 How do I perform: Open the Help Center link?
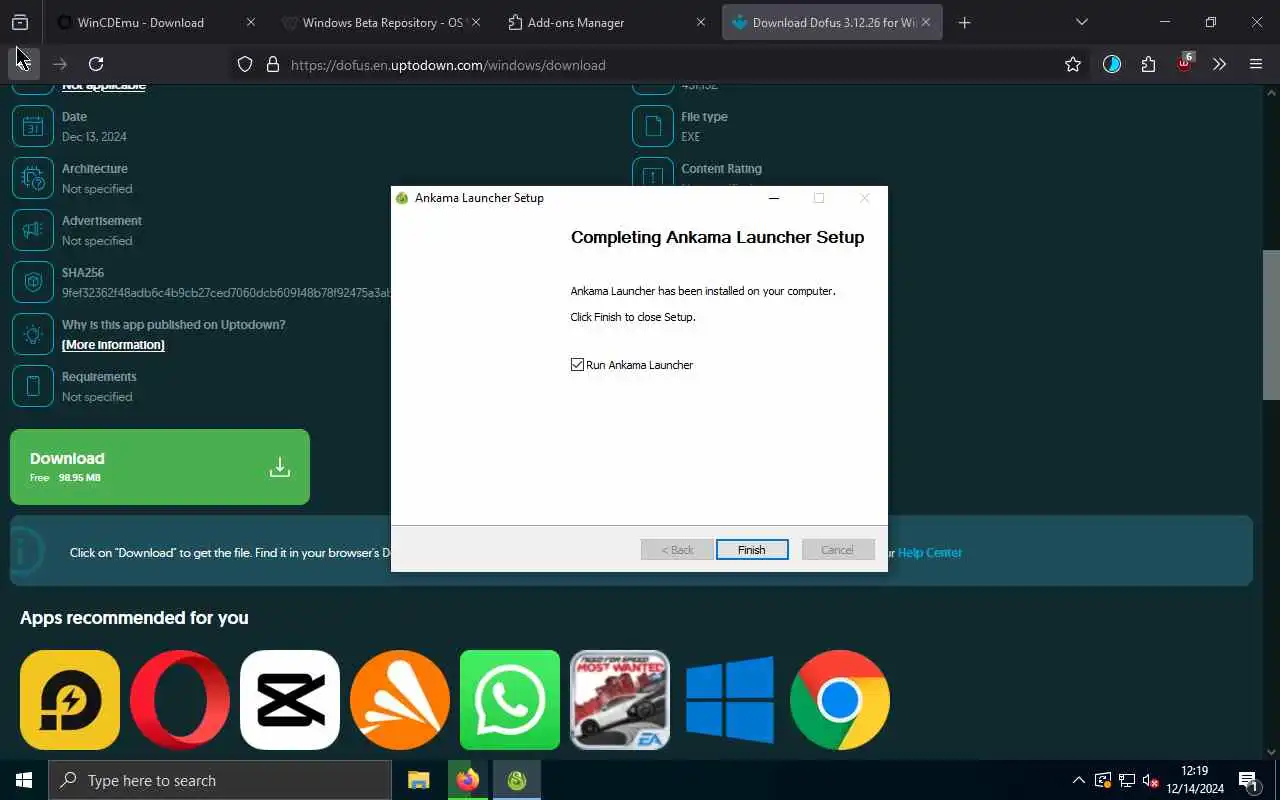(929, 552)
